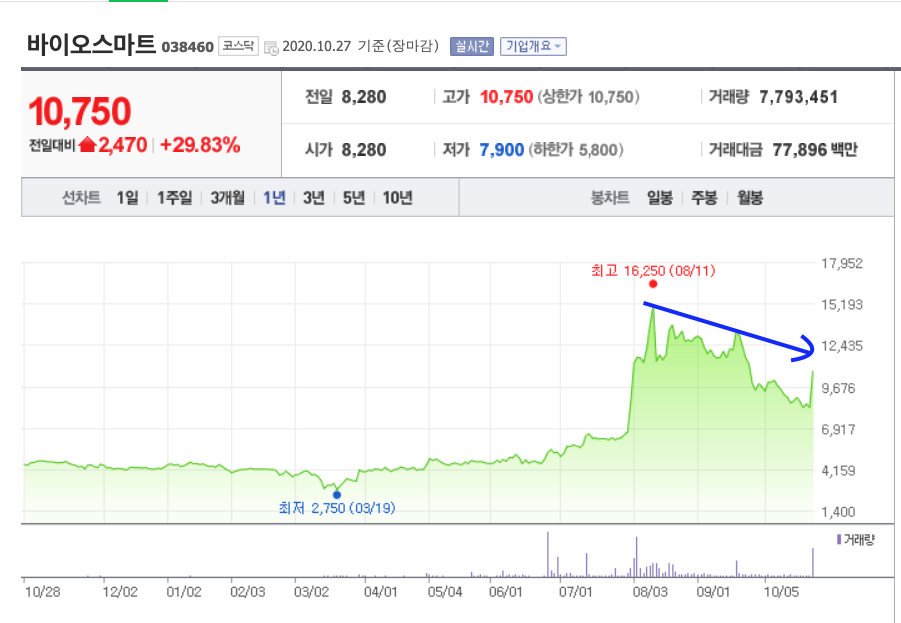The height and width of the screenshot is (623, 901).
Task: Select the 3년 line chart tab
Action: 314,198
